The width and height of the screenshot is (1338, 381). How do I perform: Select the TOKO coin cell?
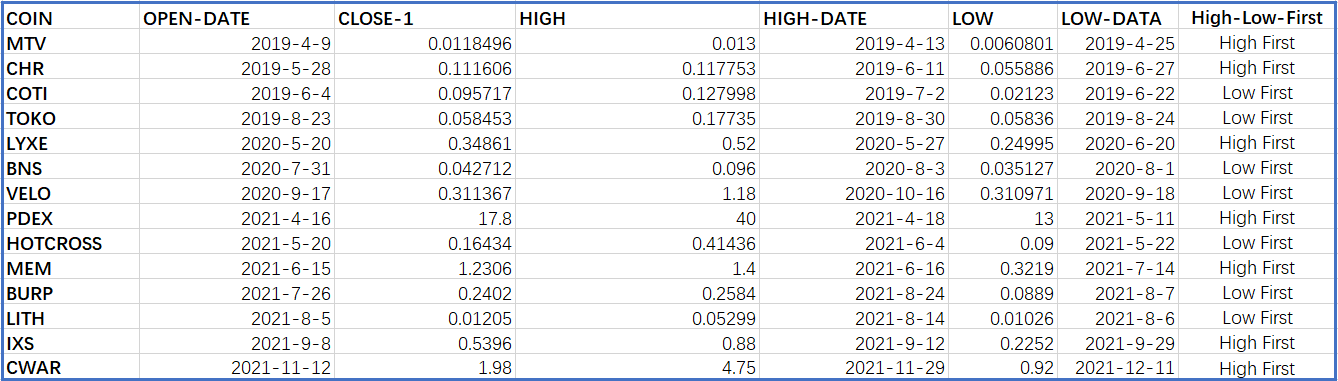click(71, 118)
